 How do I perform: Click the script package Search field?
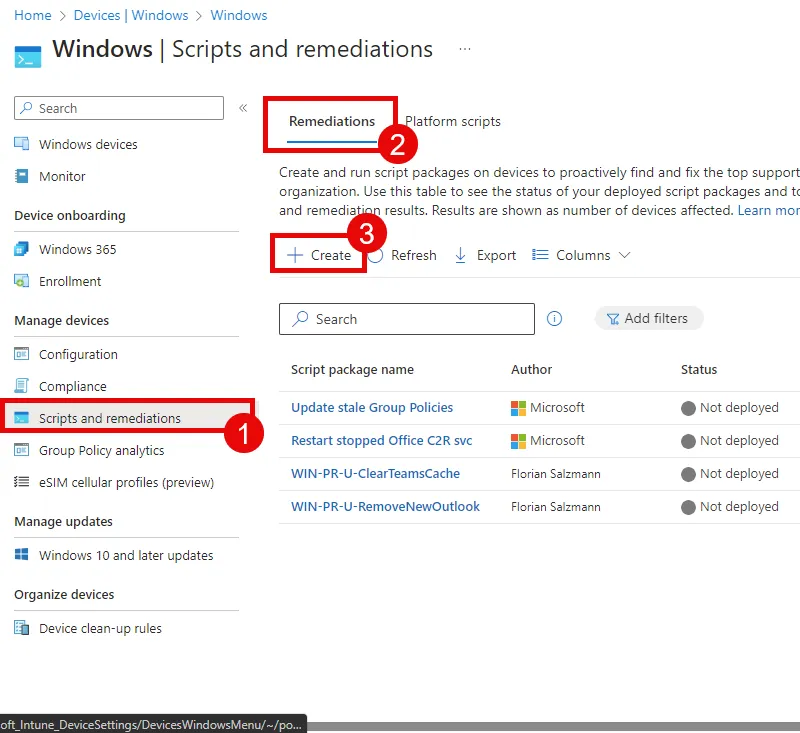[407, 319]
